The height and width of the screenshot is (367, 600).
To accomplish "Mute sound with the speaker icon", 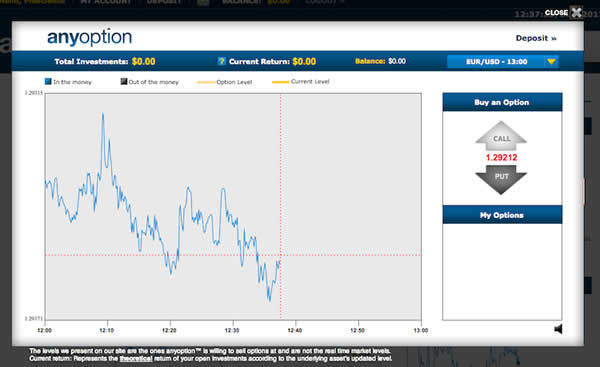I will point(558,329).
